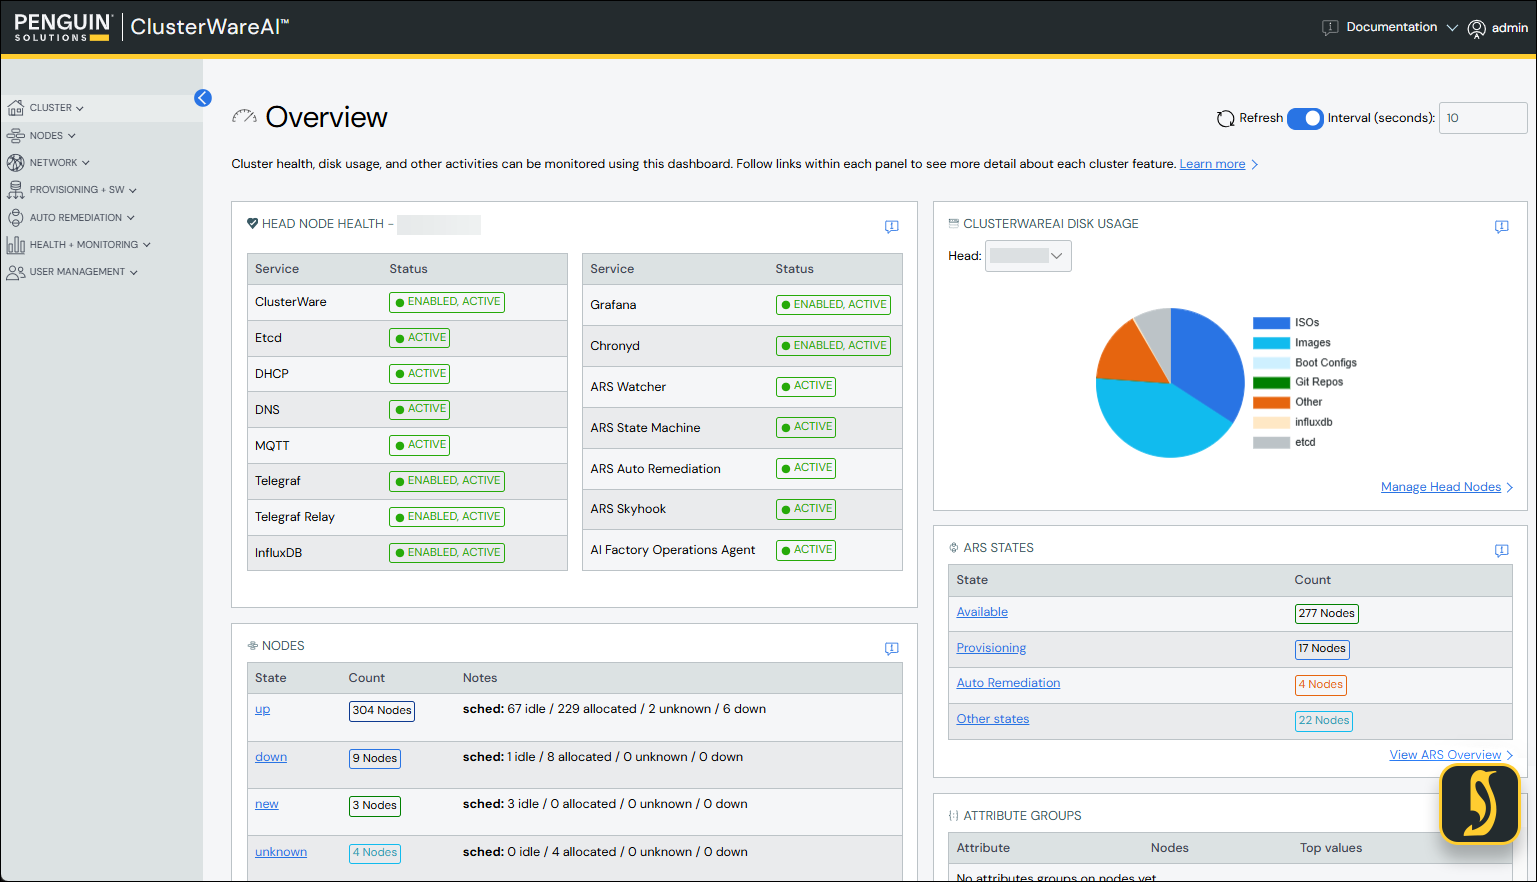Open help icon on Nodes panel
The image size is (1537, 882).
click(x=892, y=649)
